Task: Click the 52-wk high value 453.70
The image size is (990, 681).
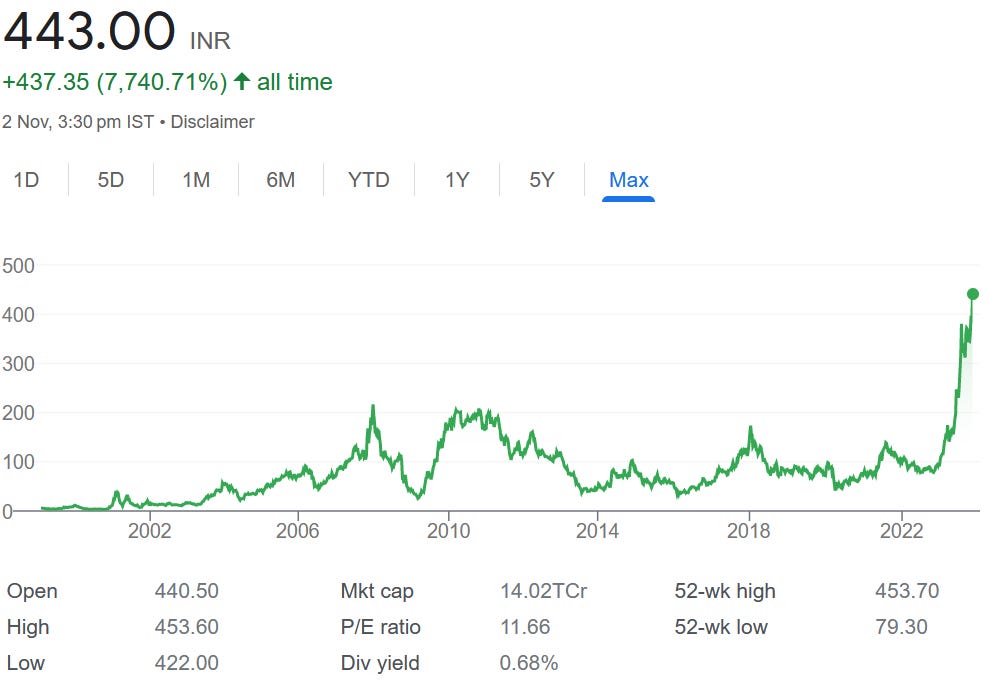Action: (907, 591)
